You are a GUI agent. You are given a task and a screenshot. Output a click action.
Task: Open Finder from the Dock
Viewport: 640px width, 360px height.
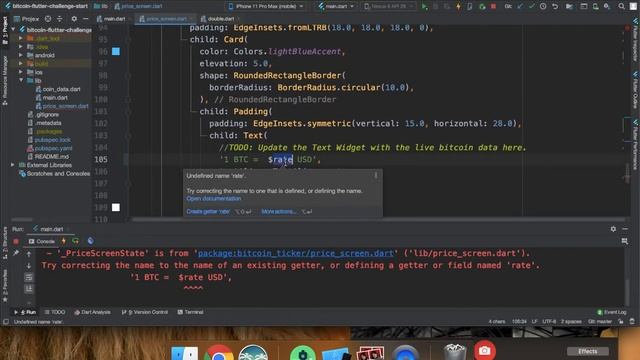tap(184, 353)
